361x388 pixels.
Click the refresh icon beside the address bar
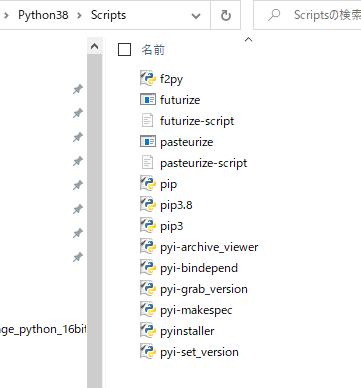pos(226,15)
